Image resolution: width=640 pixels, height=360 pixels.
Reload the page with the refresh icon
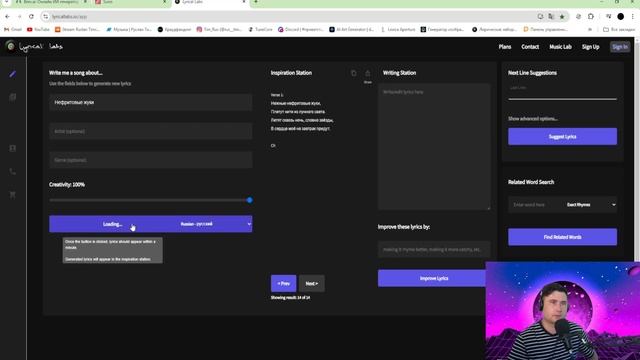[31, 16]
